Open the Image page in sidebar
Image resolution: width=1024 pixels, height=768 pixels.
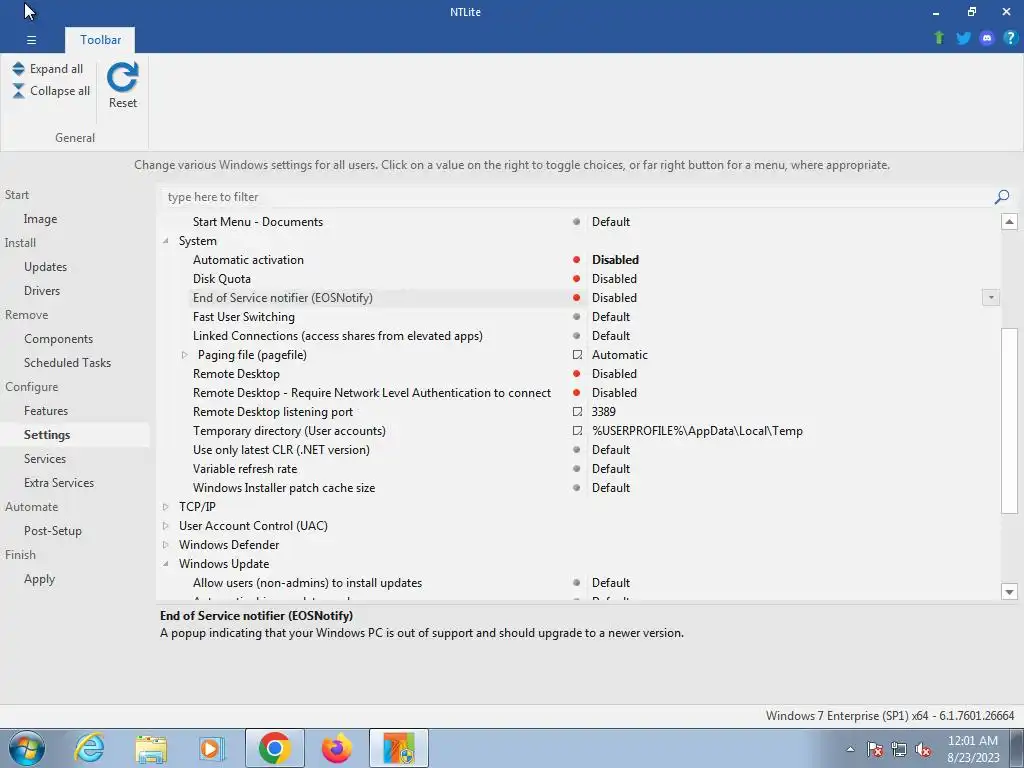click(x=40, y=219)
